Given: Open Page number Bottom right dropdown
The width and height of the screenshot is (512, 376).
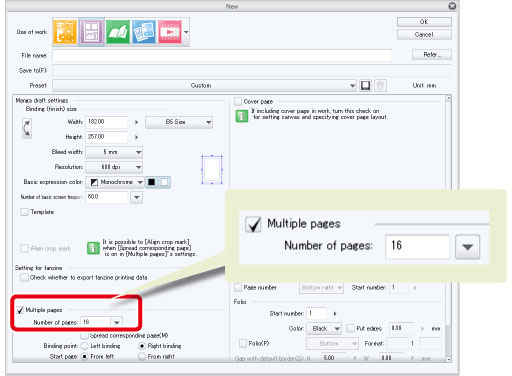Looking at the screenshot, I should point(321,288).
